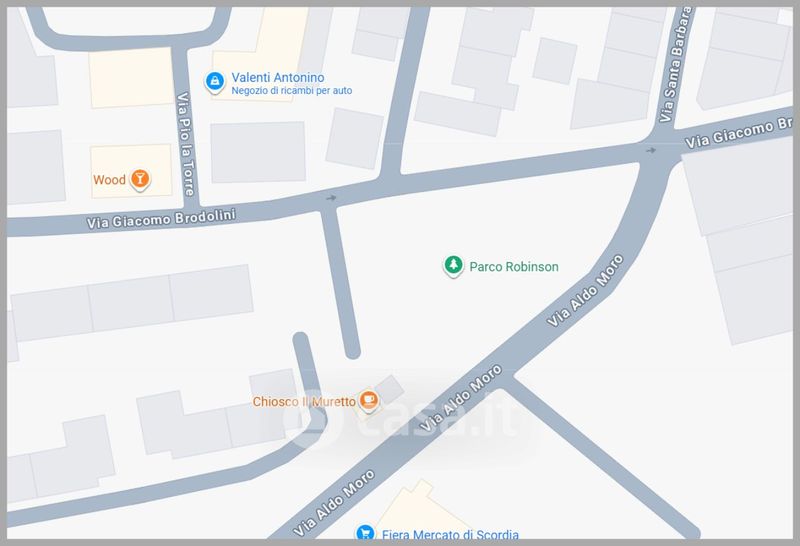The height and width of the screenshot is (546, 800).
Task: Select the Wood place label
Action: [109, 181]
